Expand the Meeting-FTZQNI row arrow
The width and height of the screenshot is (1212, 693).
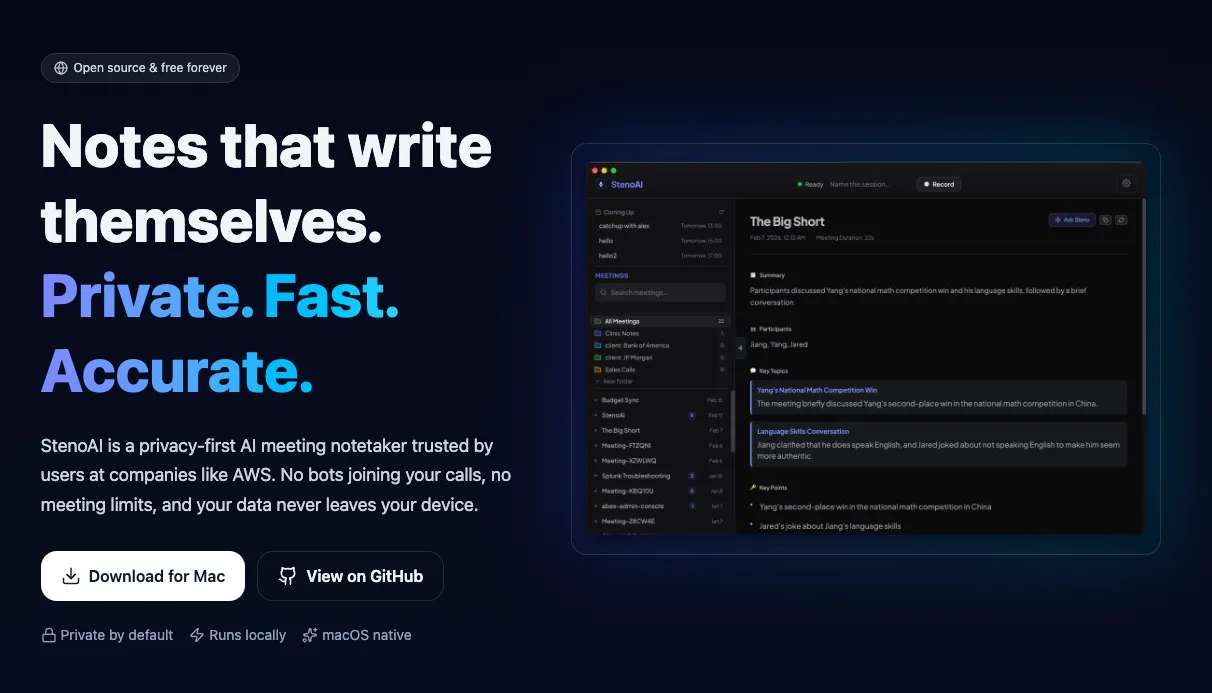(596, 445)
